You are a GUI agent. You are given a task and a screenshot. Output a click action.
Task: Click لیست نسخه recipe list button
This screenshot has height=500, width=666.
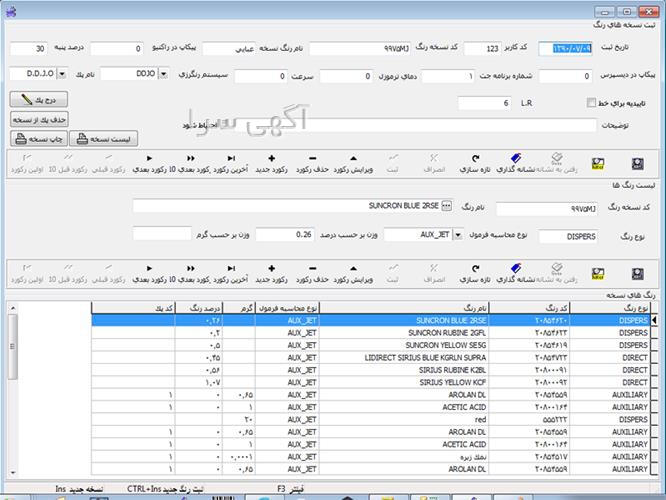[x=104, y=139]
